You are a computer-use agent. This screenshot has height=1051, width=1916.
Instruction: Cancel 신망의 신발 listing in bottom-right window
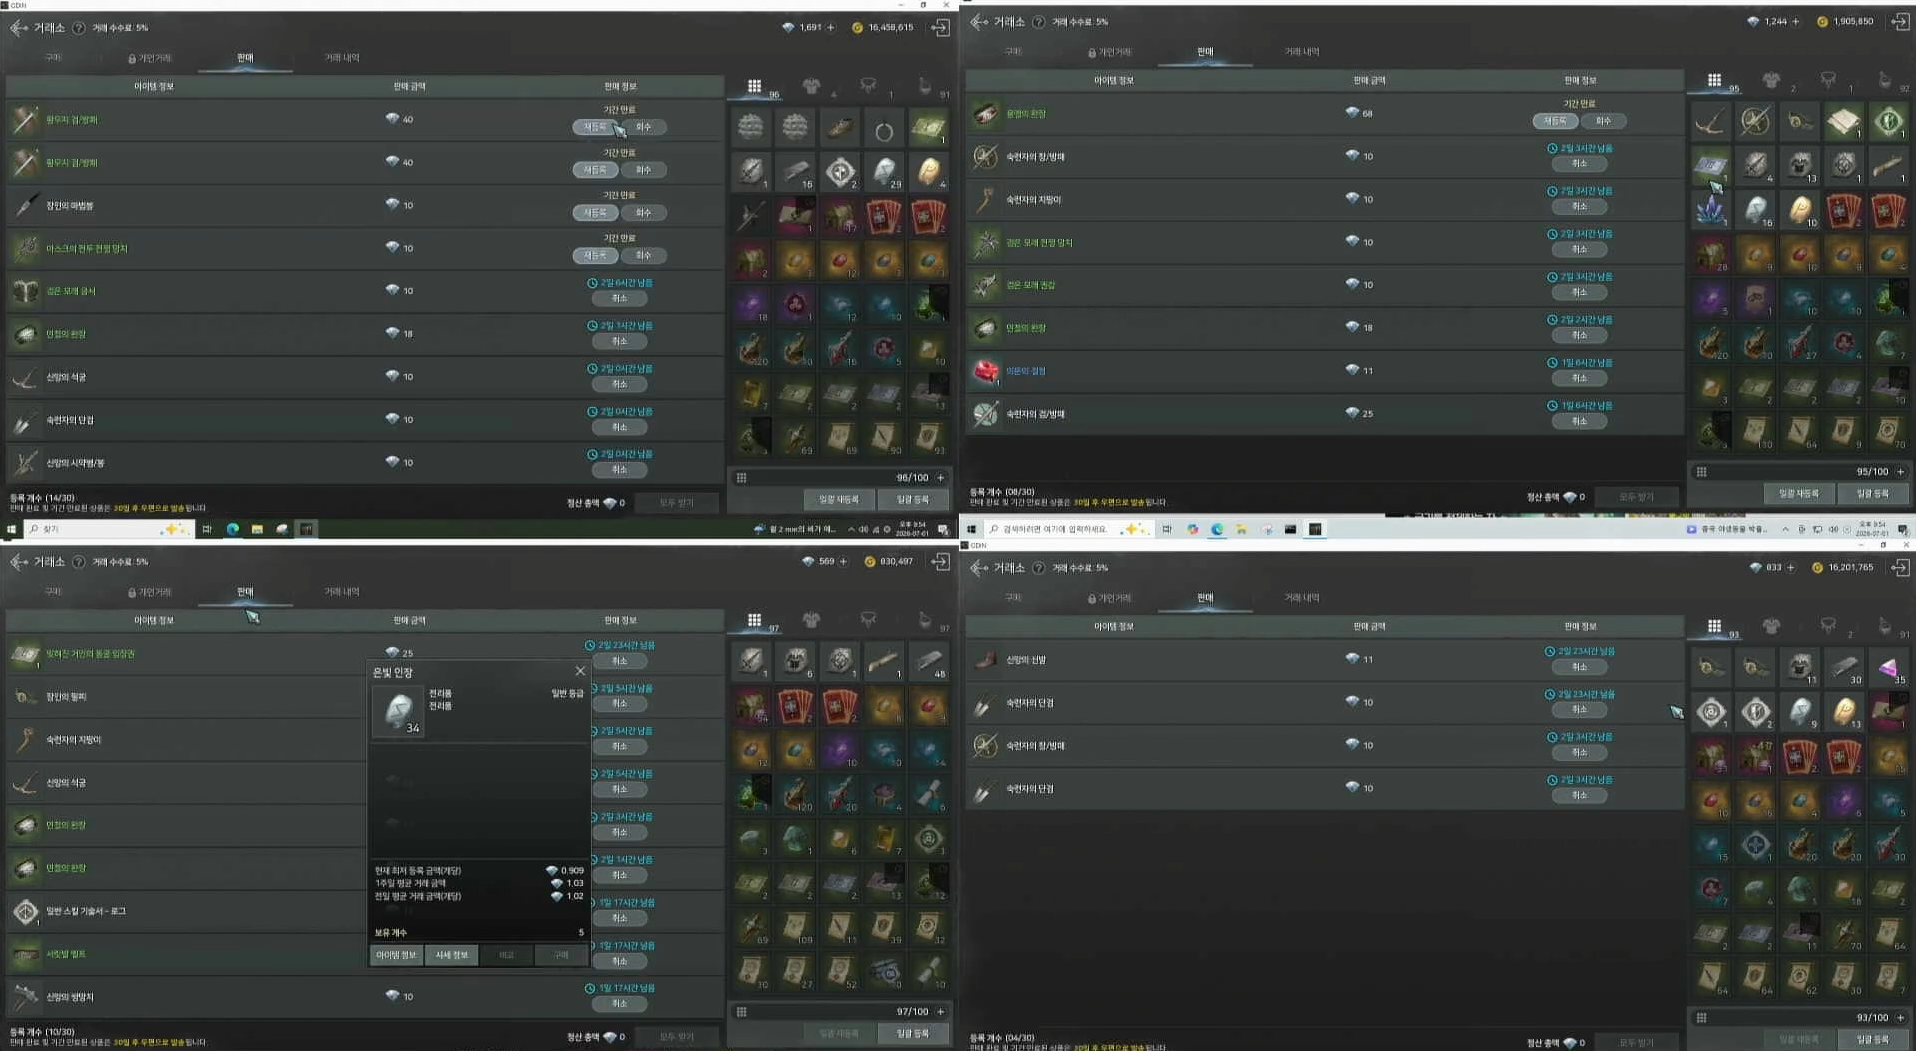(1580, 667)
